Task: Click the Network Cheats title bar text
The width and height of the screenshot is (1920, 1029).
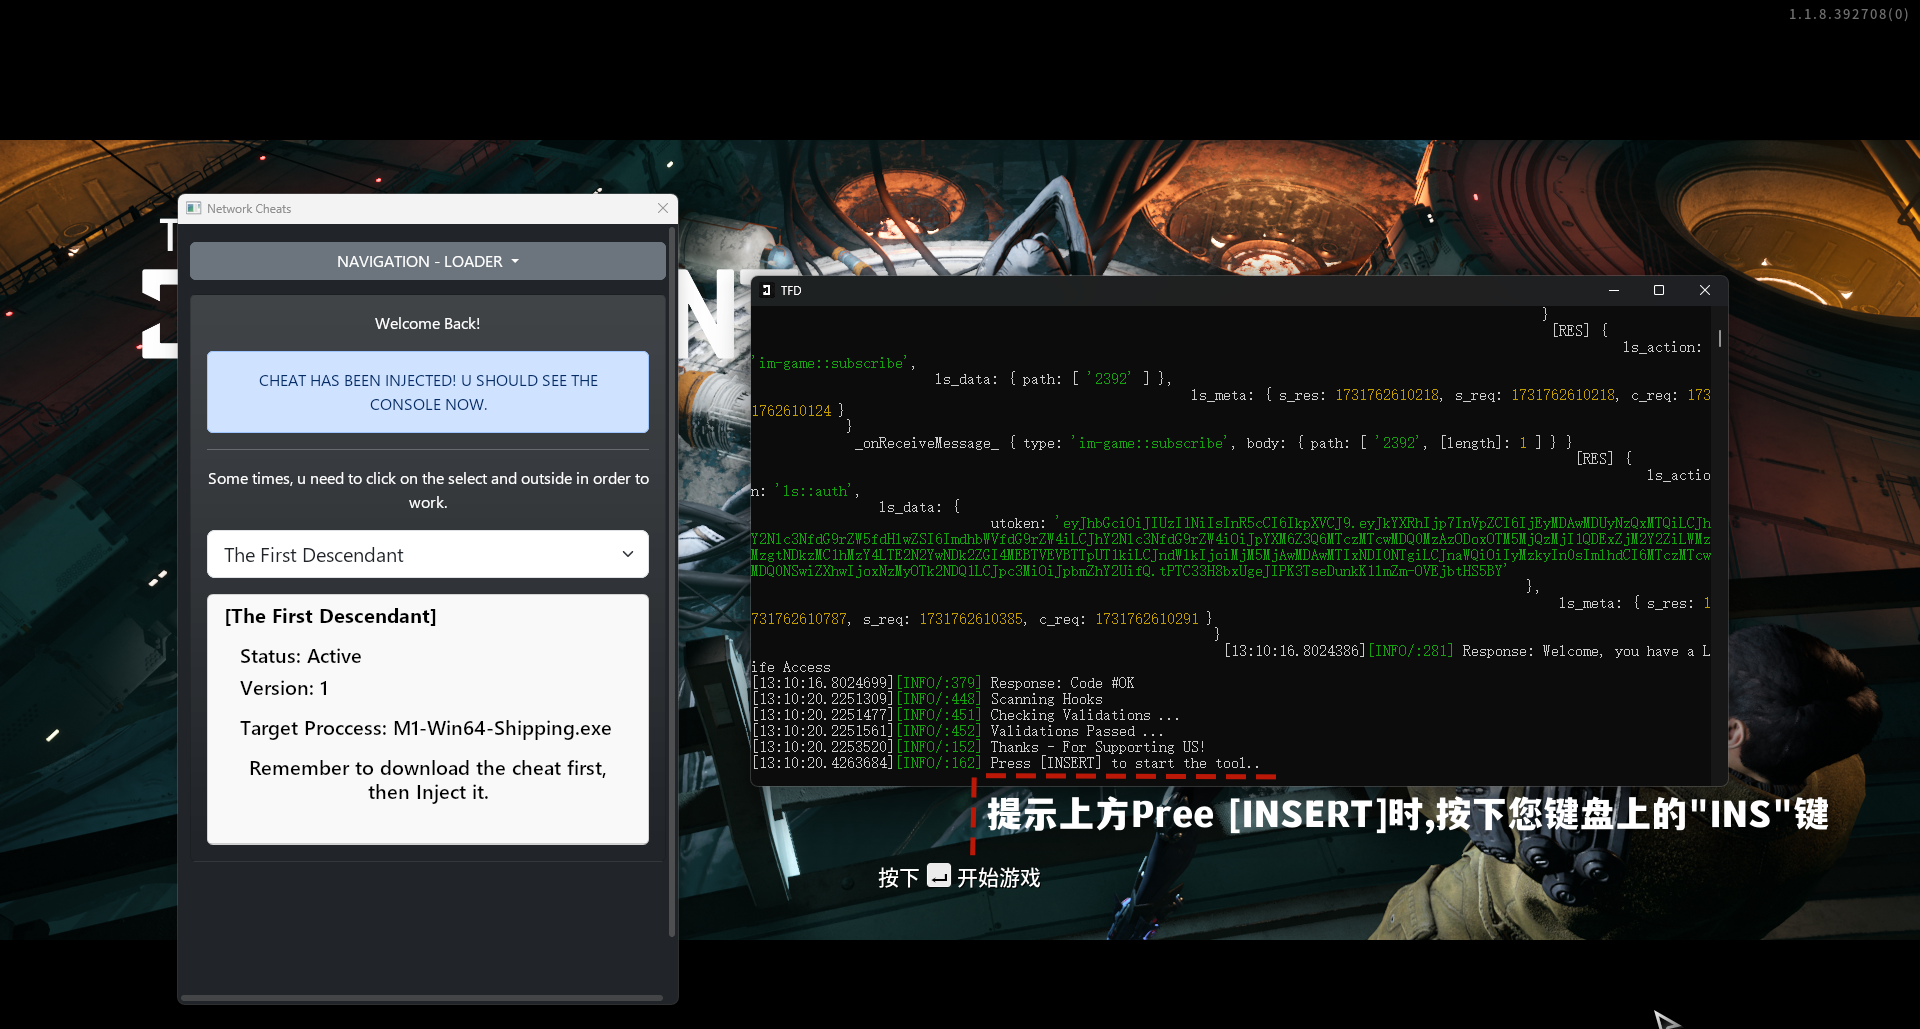Action: (249, 208)
